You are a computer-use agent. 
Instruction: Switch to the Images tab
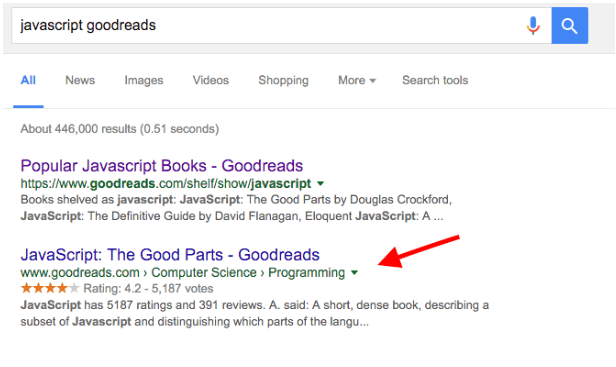pyautogui.click(x=144, y=80)
